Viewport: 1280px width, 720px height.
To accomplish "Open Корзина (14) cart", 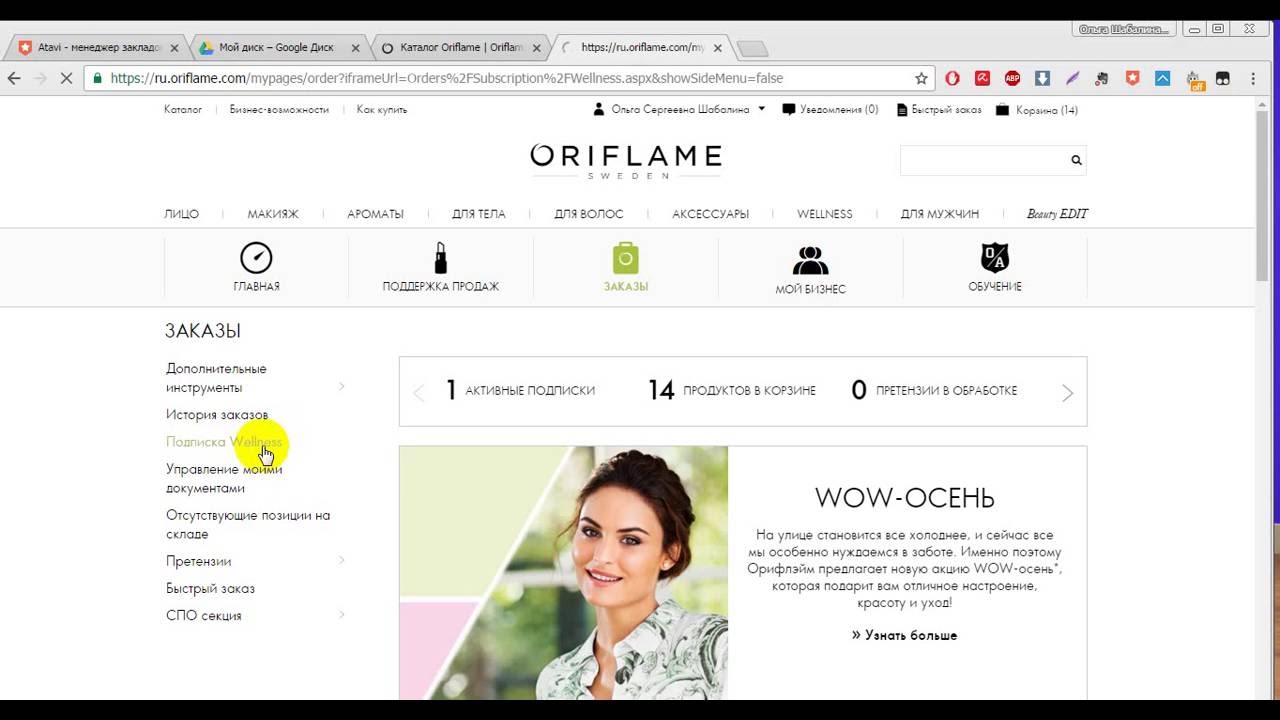I will coord(1037,110).
